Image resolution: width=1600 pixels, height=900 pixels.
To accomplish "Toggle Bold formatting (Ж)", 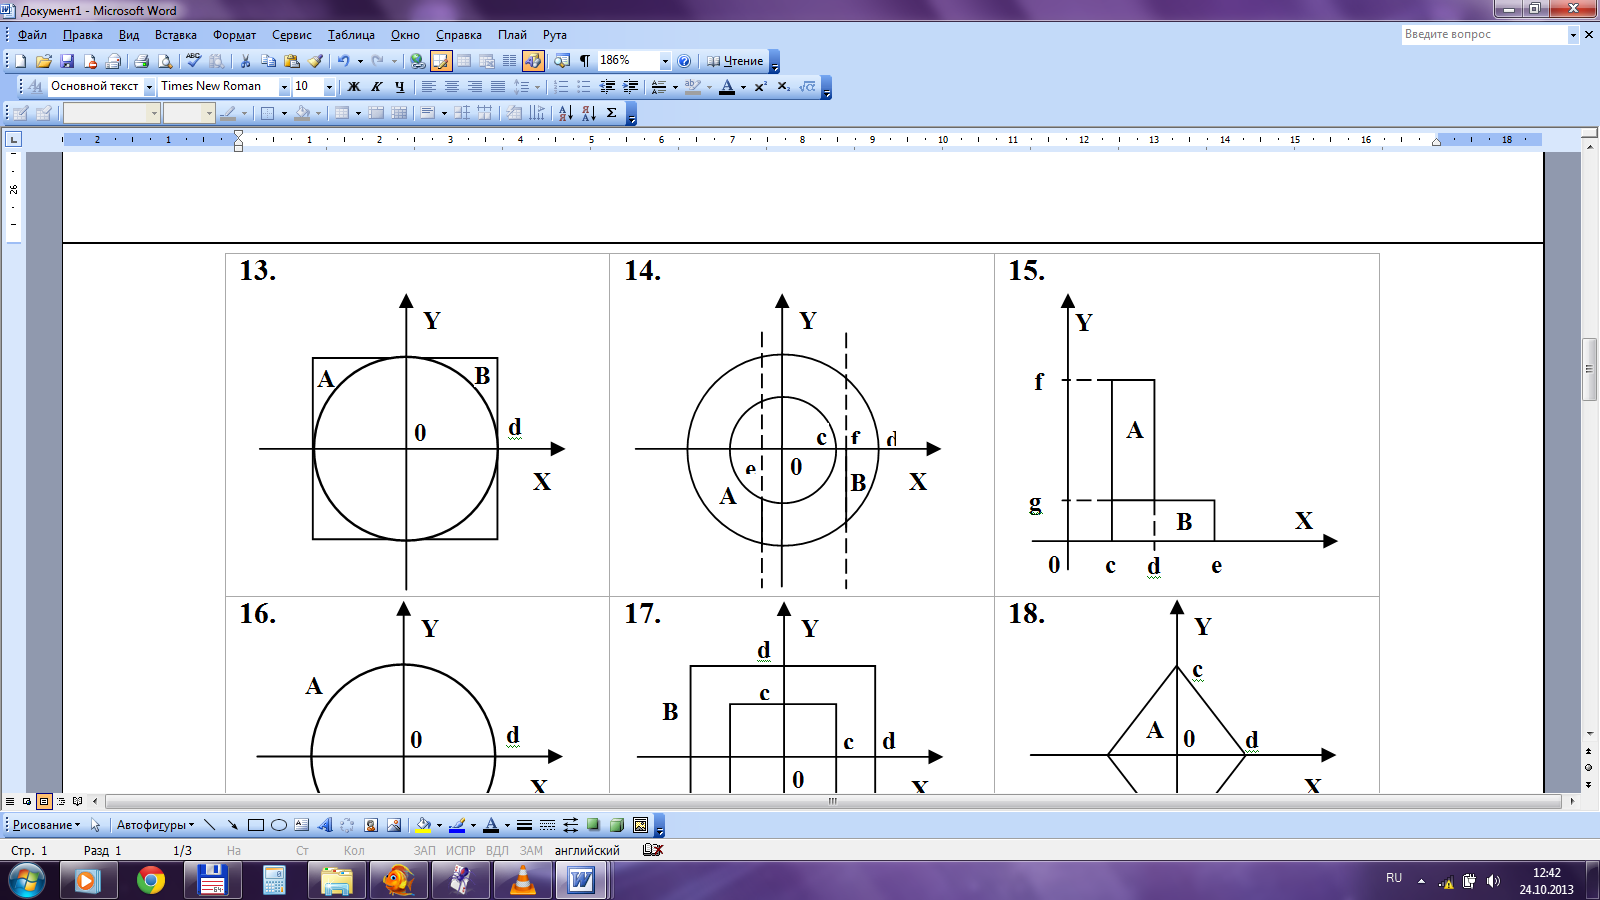I will [354, 87].
